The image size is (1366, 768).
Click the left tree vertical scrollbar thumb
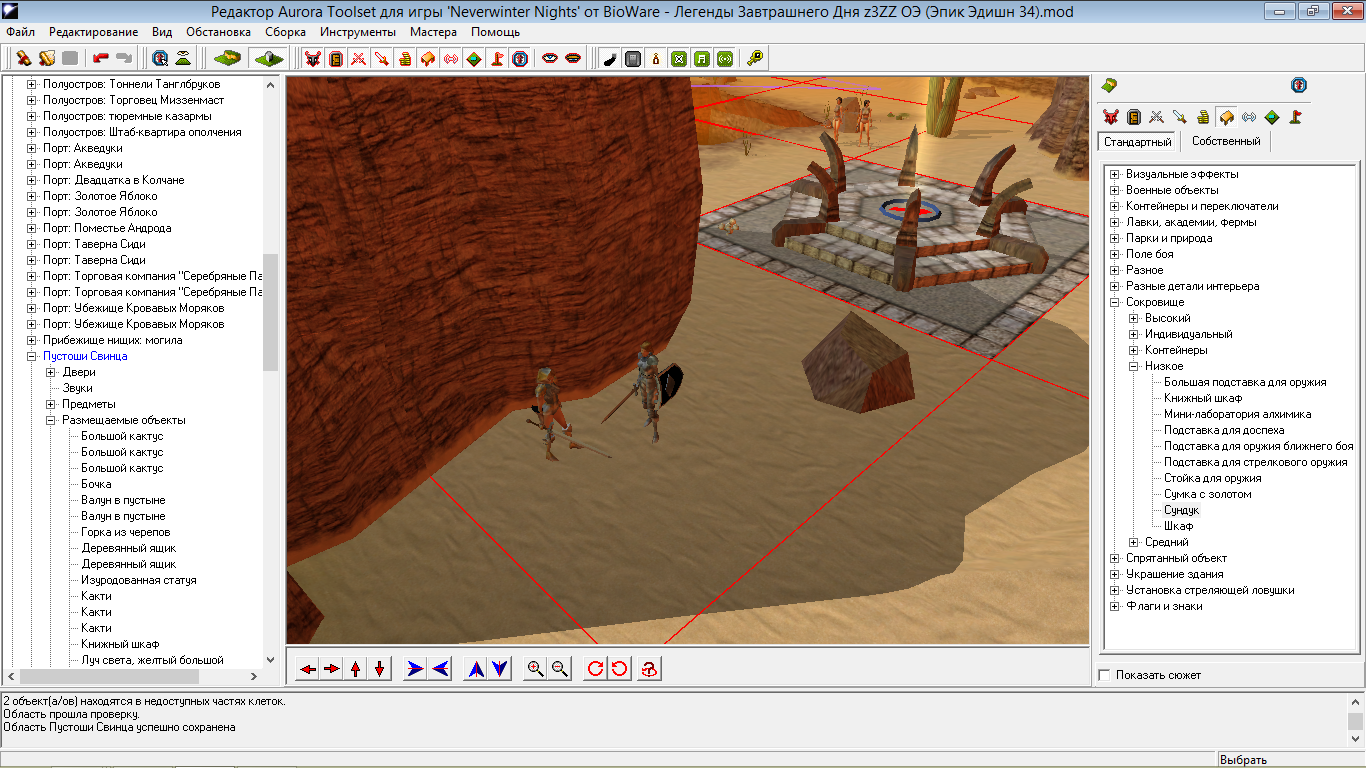tap(270, 312)
